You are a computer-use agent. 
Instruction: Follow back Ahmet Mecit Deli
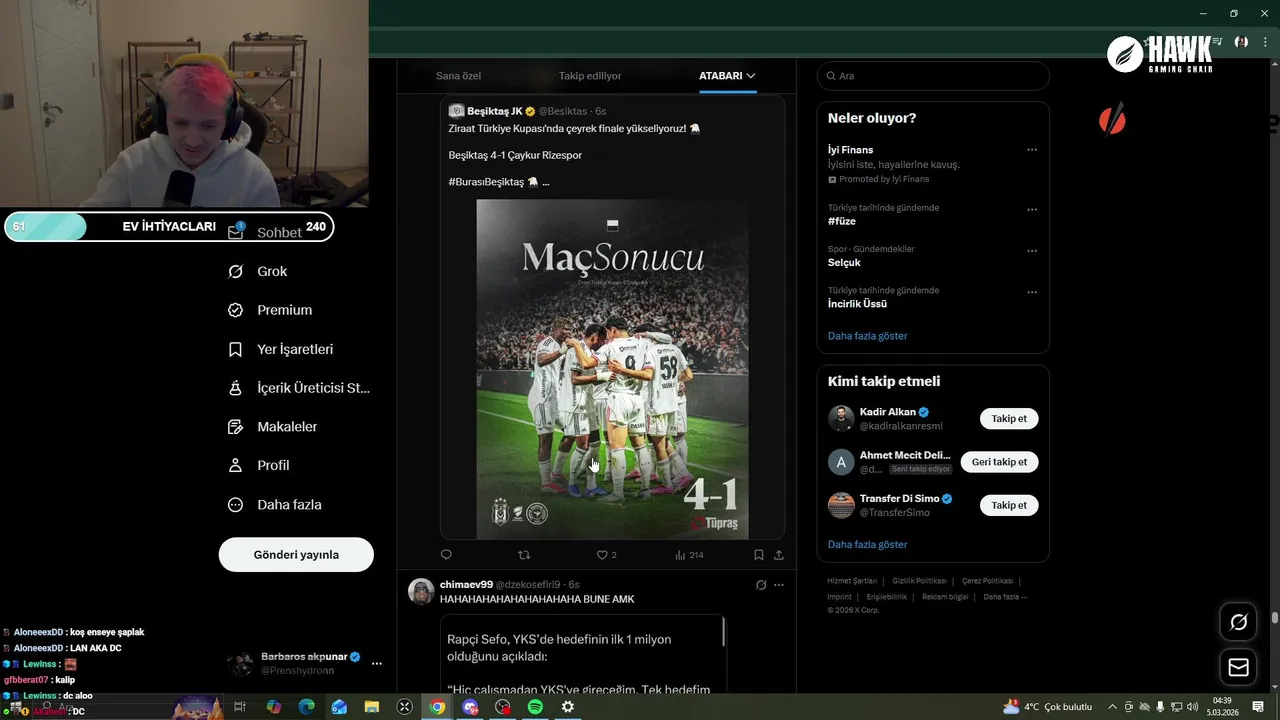[x=1000, y=462]
